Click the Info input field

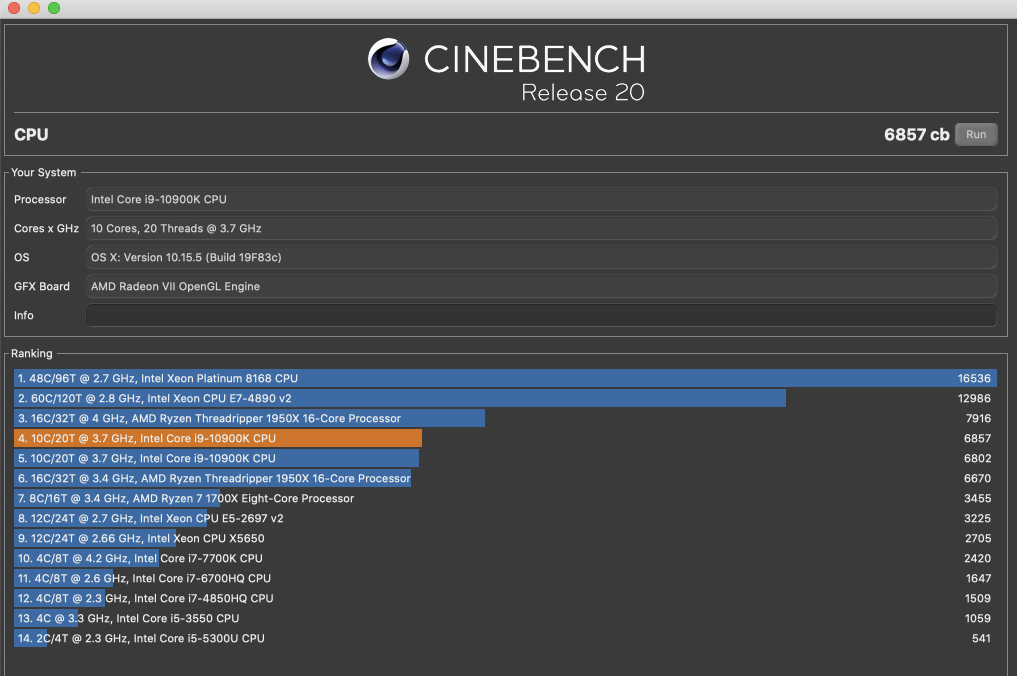(x=541, y=315)
